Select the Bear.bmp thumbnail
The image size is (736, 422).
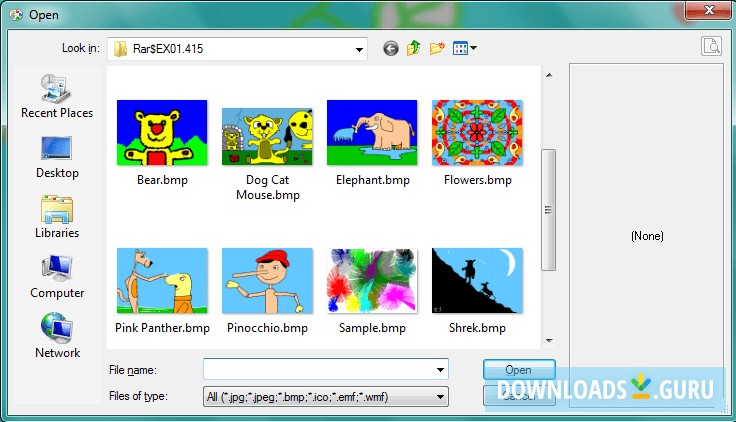162,132
